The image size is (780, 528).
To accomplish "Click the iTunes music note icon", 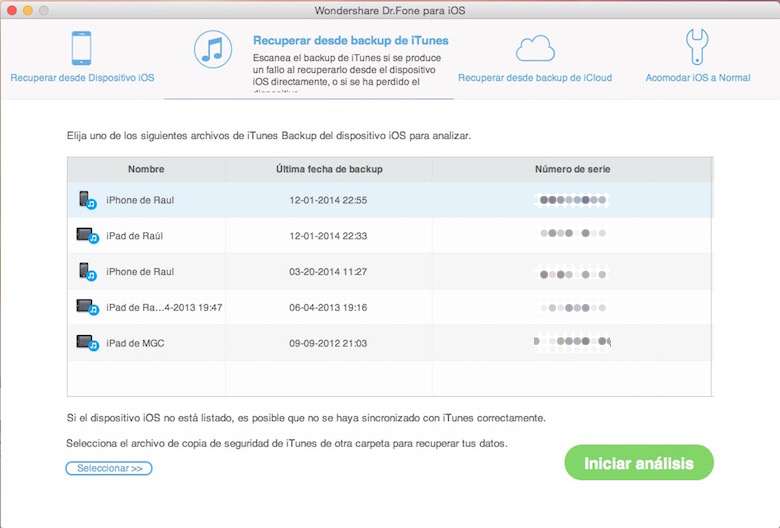I will click(213, 49).
